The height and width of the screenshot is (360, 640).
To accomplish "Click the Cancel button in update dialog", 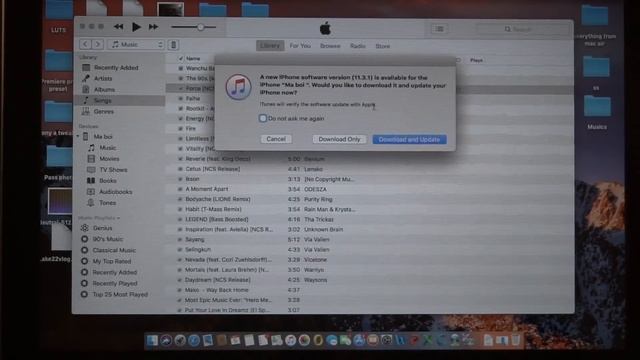I will point(276,139).
